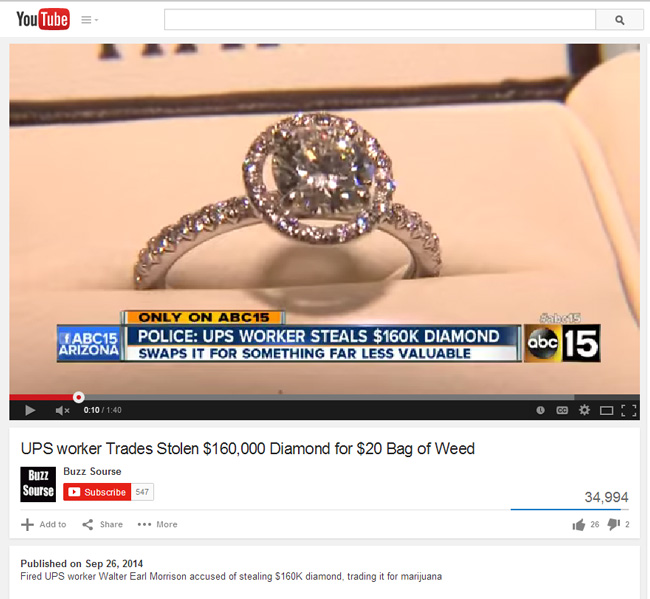Toggle theater mode
Image resolution: width=650 pixels, height=599 pixels.
coord(606,410)
